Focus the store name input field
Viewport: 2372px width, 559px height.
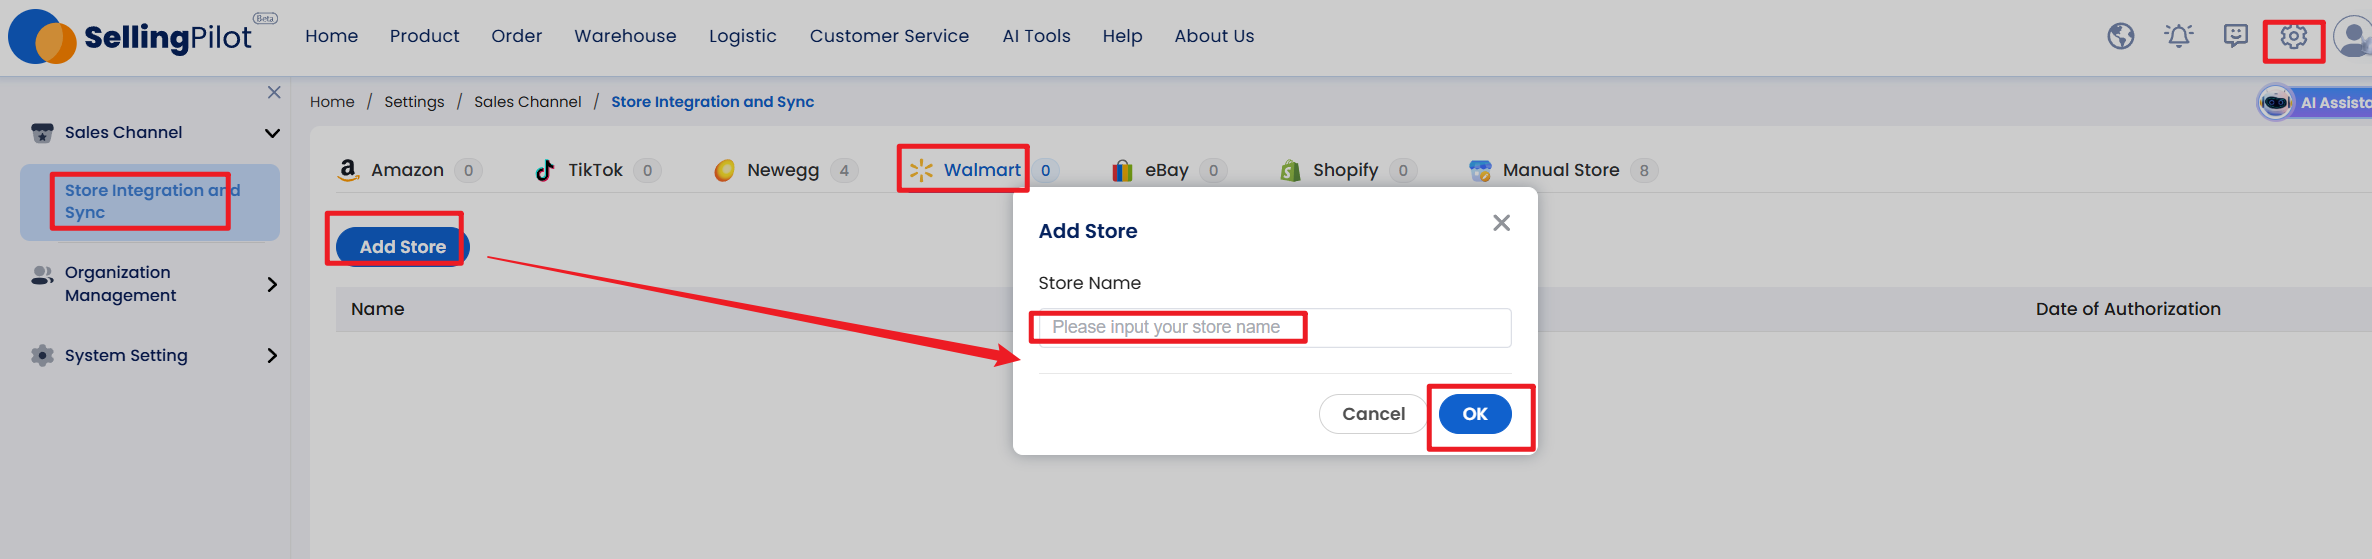[1274, 327]
